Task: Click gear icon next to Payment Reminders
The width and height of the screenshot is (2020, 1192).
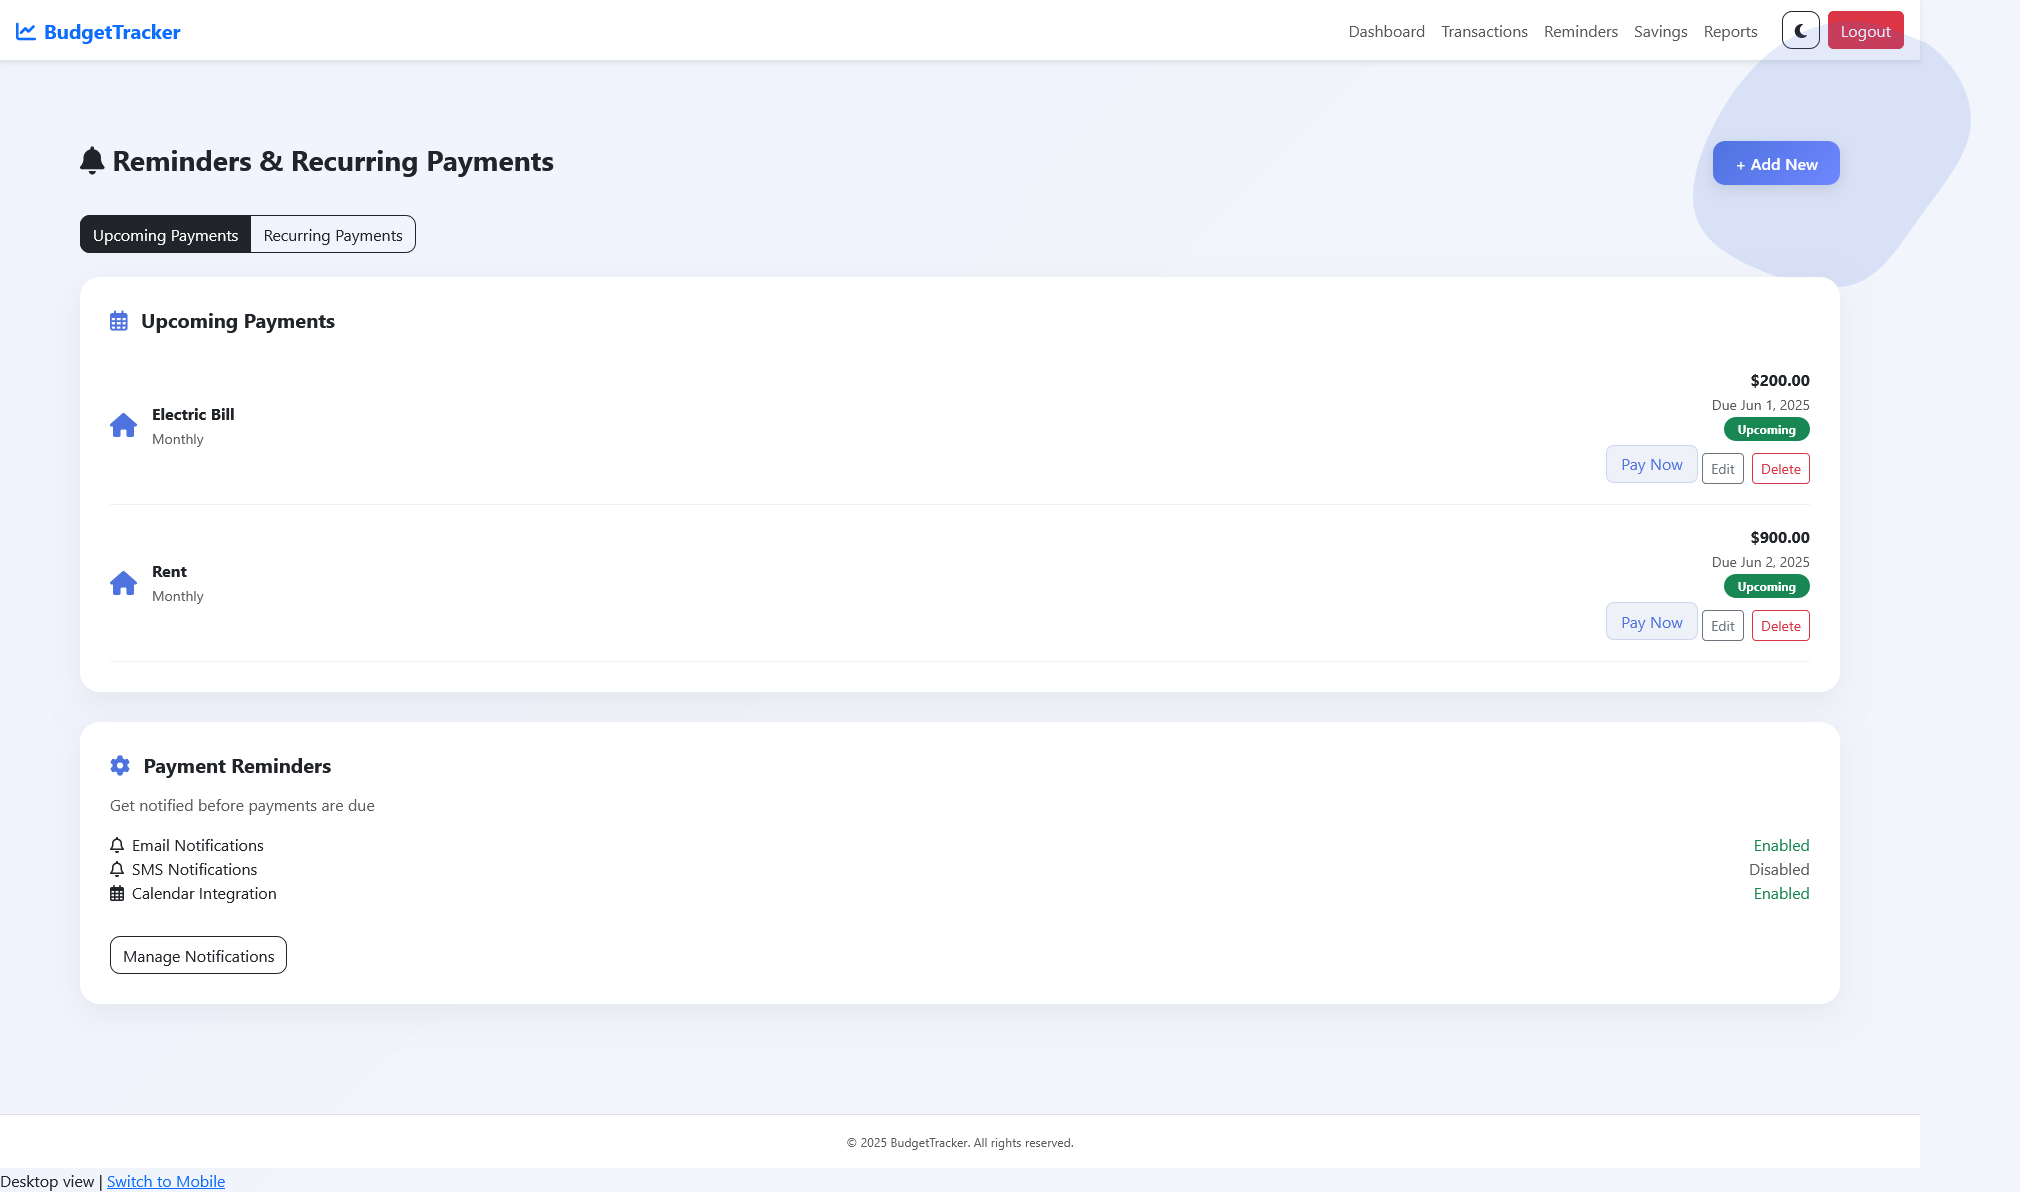Action: (120, 766)
